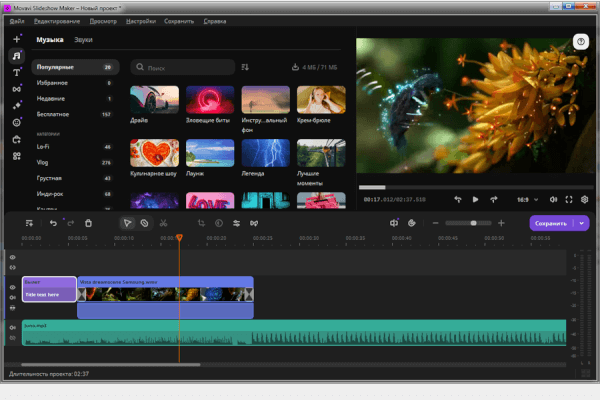Expand the save button dropdown arrow
Viewport: 600px width, 400px height.
coord(582,223)
